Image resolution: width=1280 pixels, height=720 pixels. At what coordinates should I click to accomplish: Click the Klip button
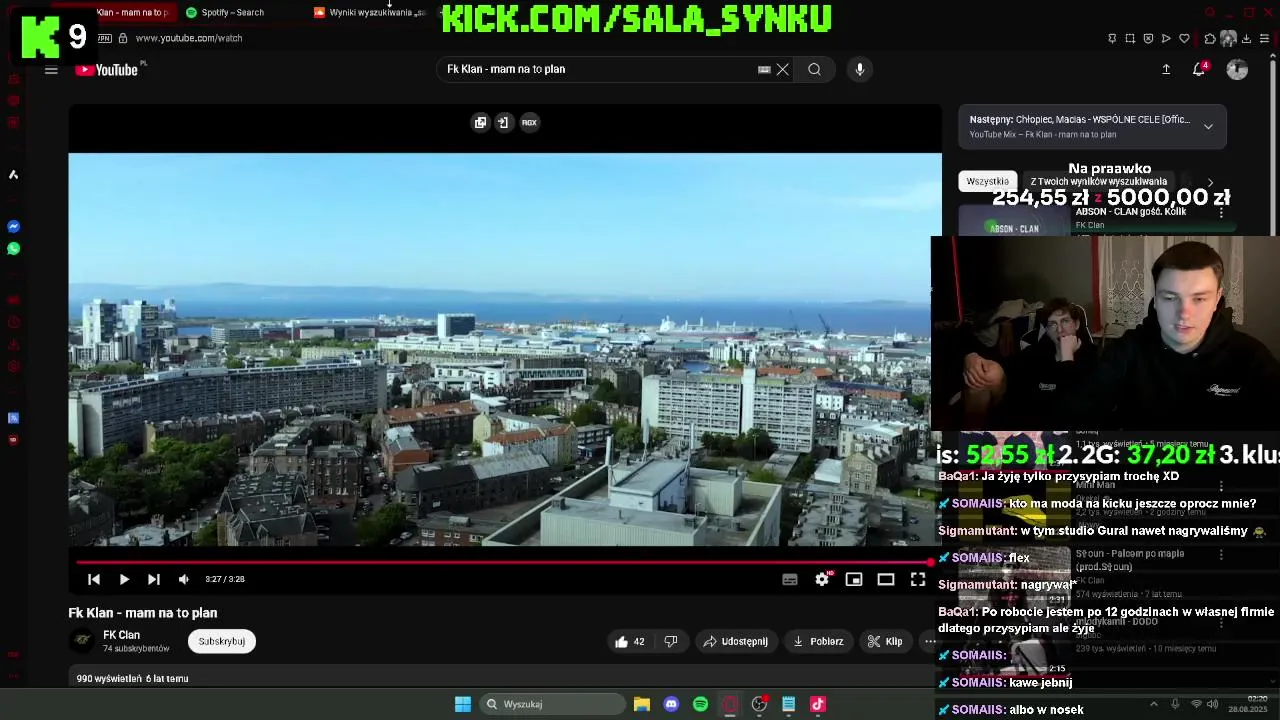(x=885, y=641)
